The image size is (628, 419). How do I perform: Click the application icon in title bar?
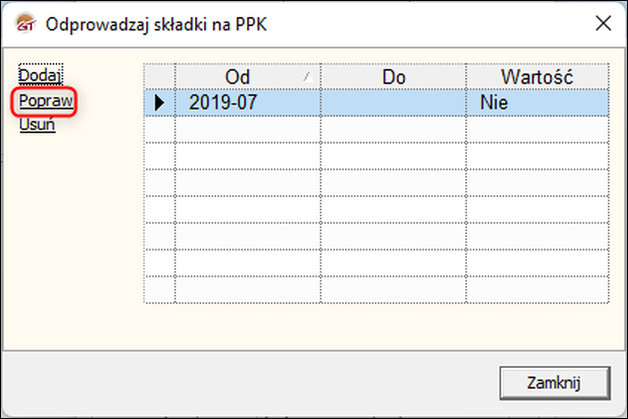(25, 24)
